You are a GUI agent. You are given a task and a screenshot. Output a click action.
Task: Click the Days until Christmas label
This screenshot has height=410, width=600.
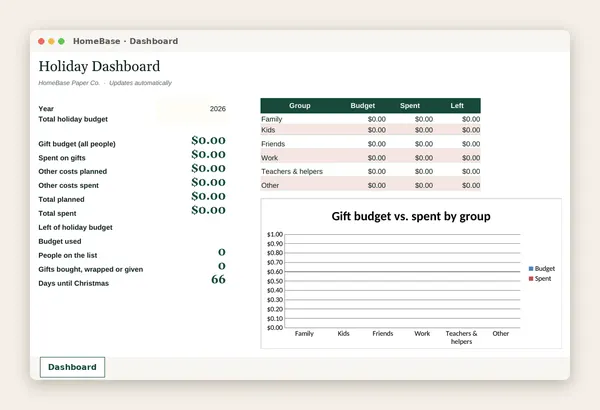click(73, 283)
